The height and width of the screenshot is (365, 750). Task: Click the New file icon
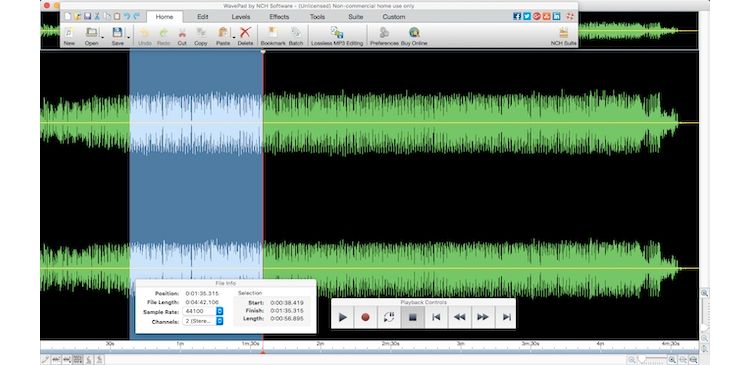(69, 36)
